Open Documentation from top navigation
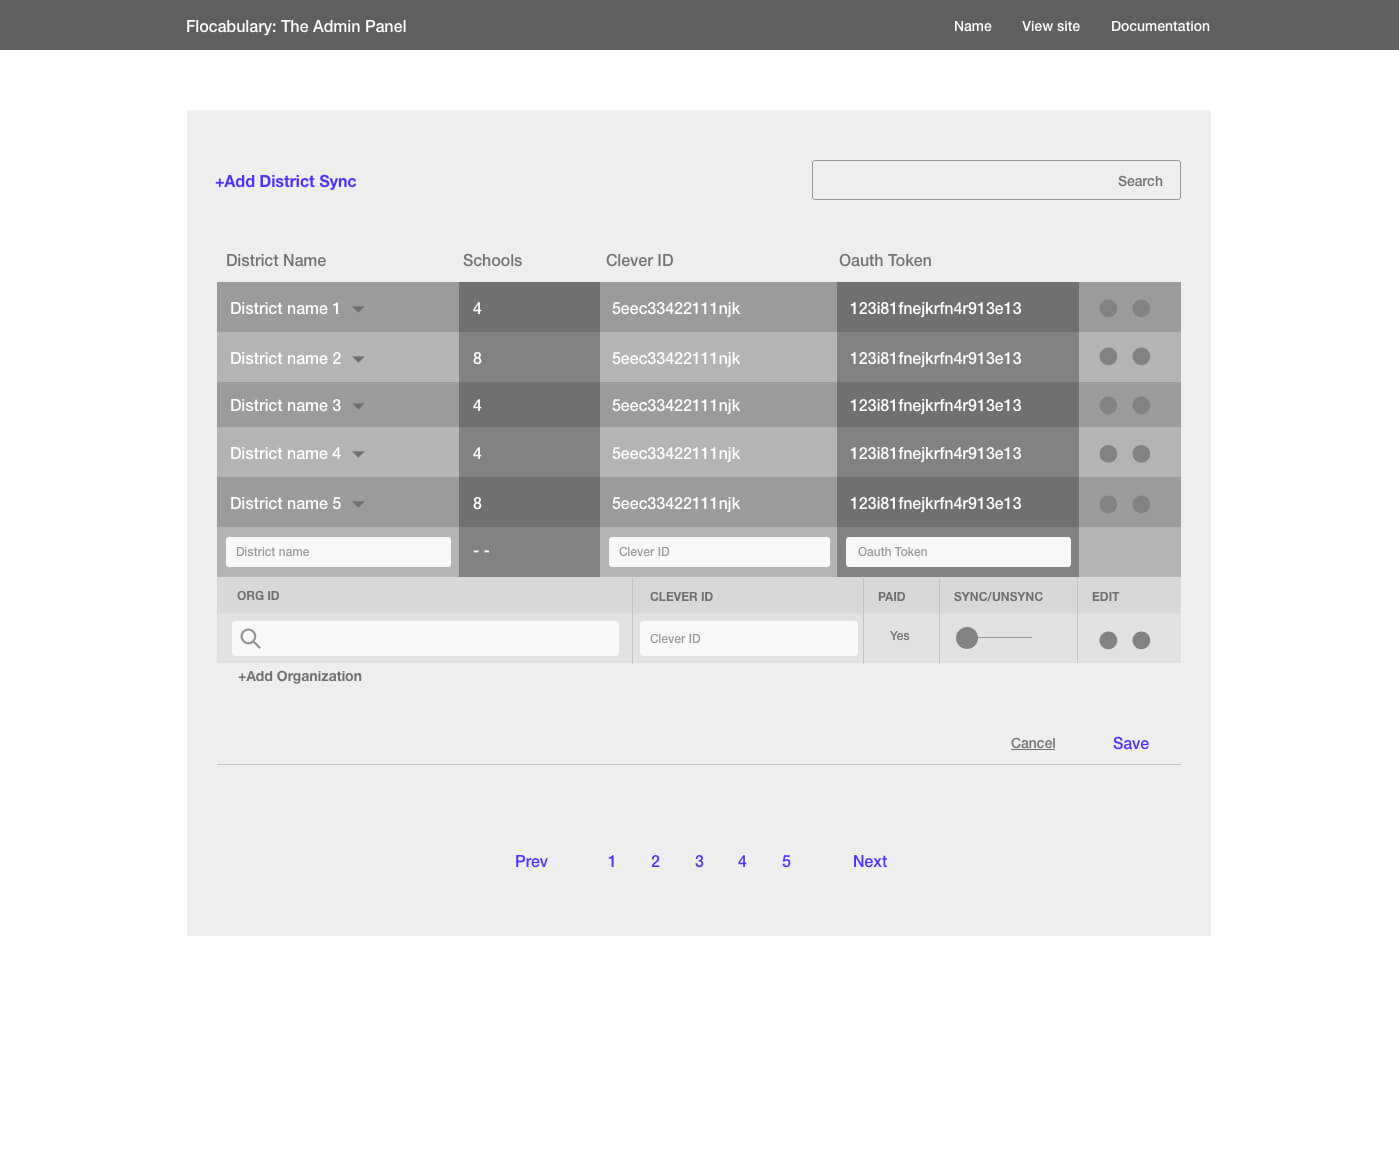1399x1150 pixels. coord(1160,26)
